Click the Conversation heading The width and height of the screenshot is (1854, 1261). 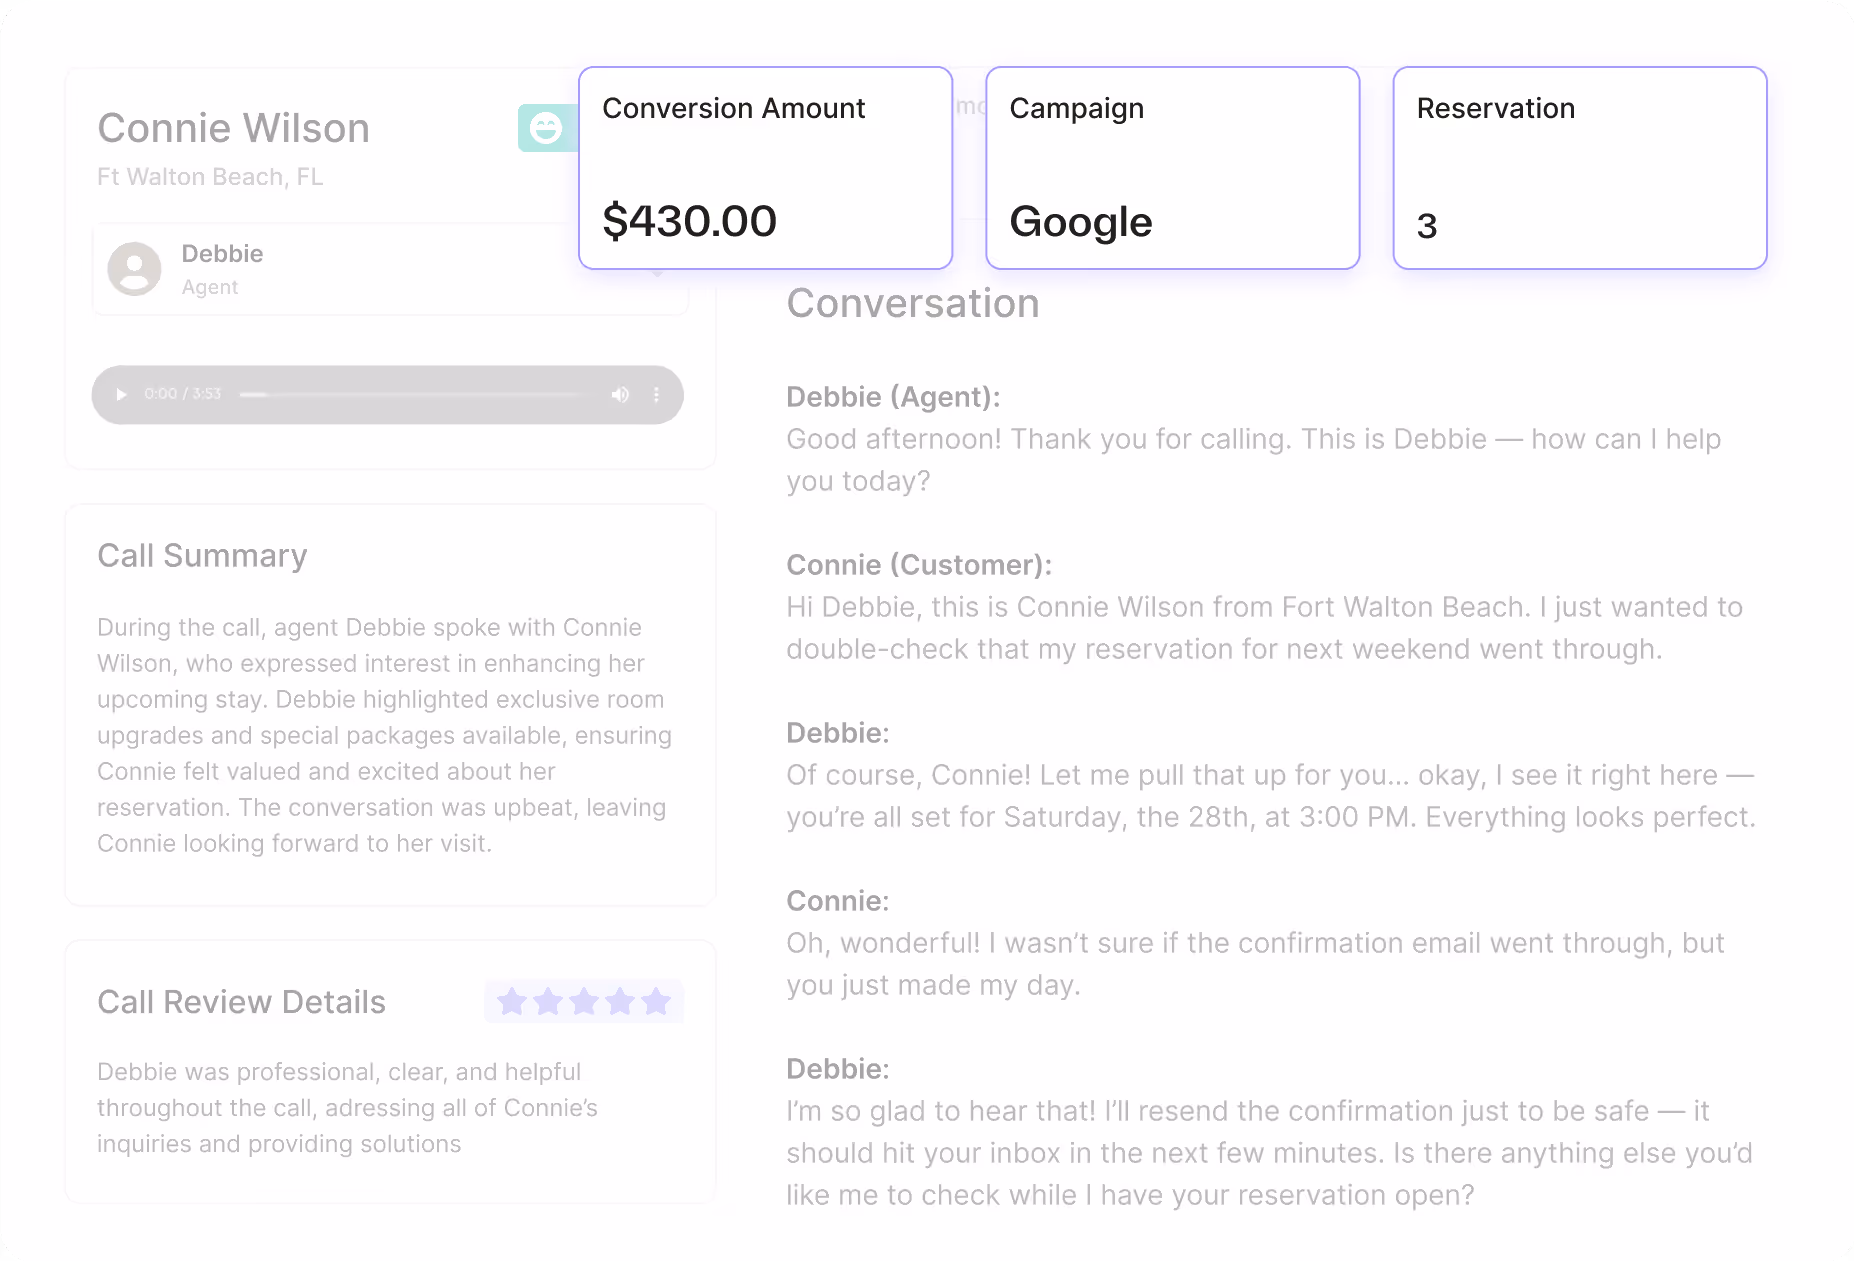[912, 304]
